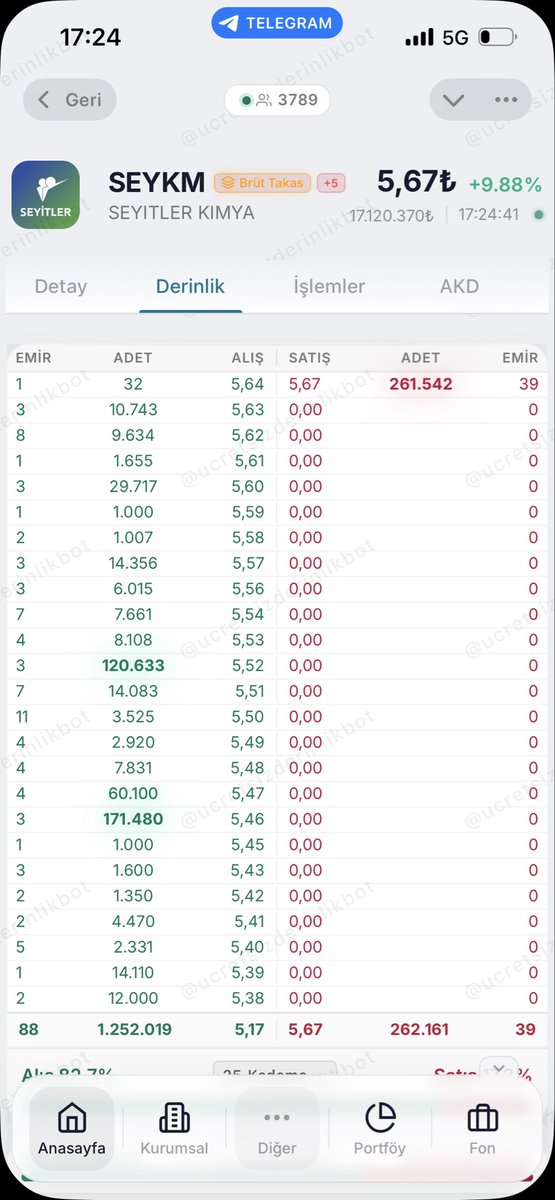Tap the +5 badge next to Brüt Takas
The width and height of the screenshot is (555, 1200).
[331, 184]
